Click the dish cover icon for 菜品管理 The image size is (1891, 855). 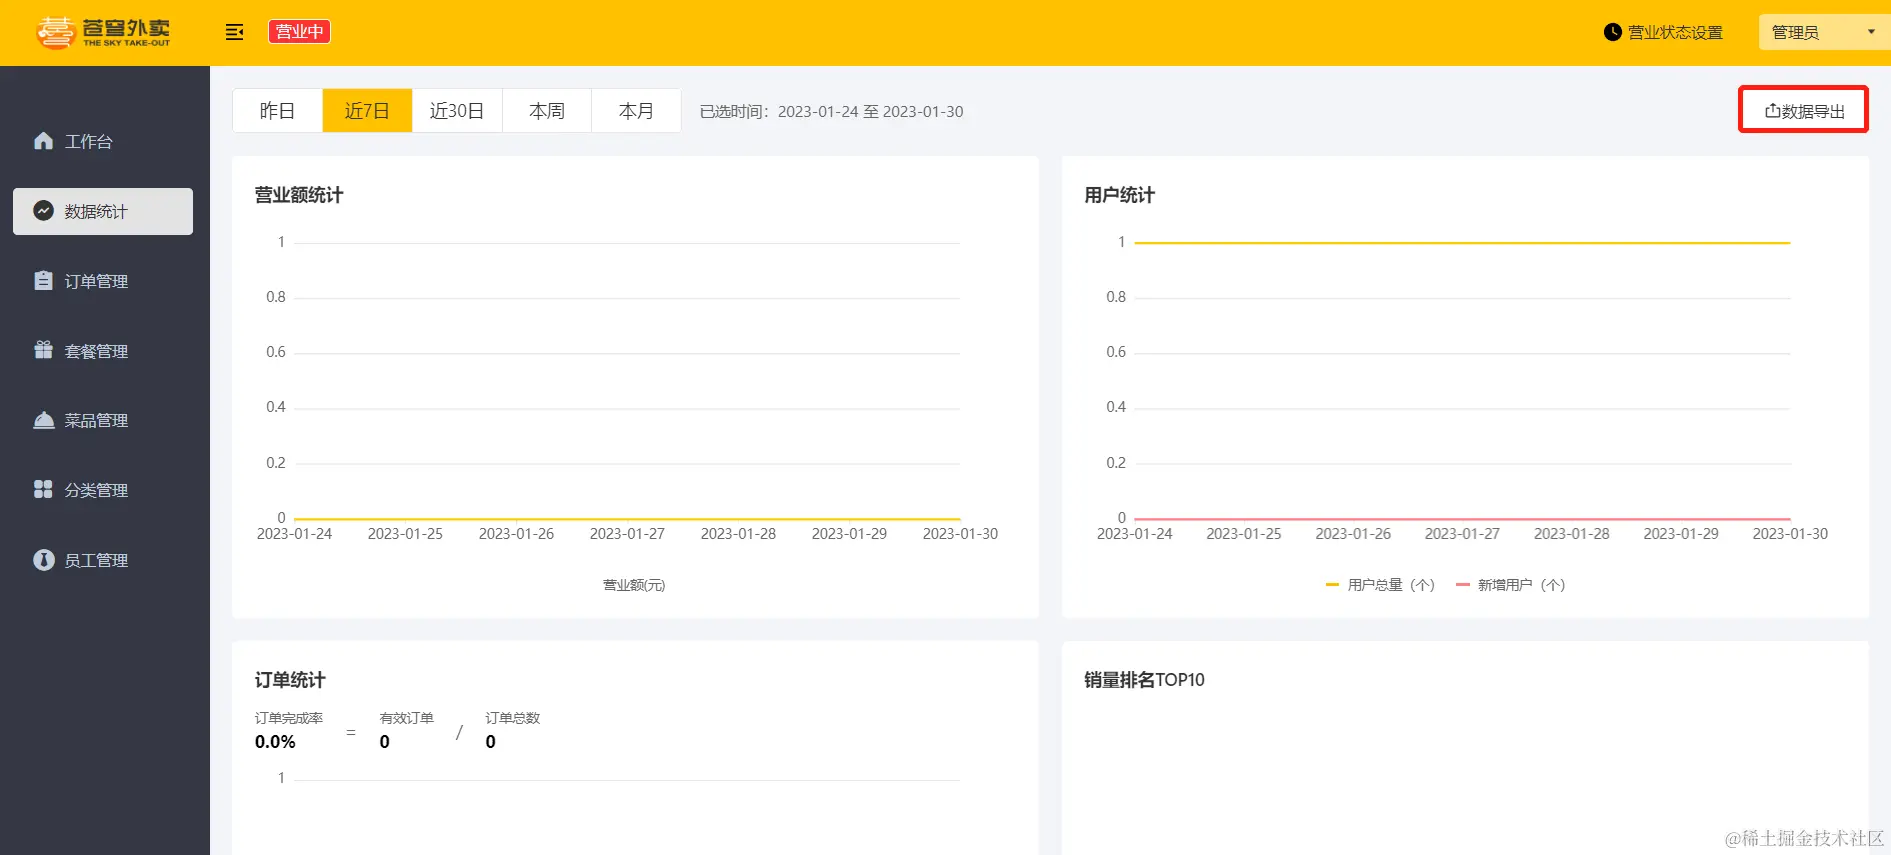pyautogui.click(x=43, y=420)
